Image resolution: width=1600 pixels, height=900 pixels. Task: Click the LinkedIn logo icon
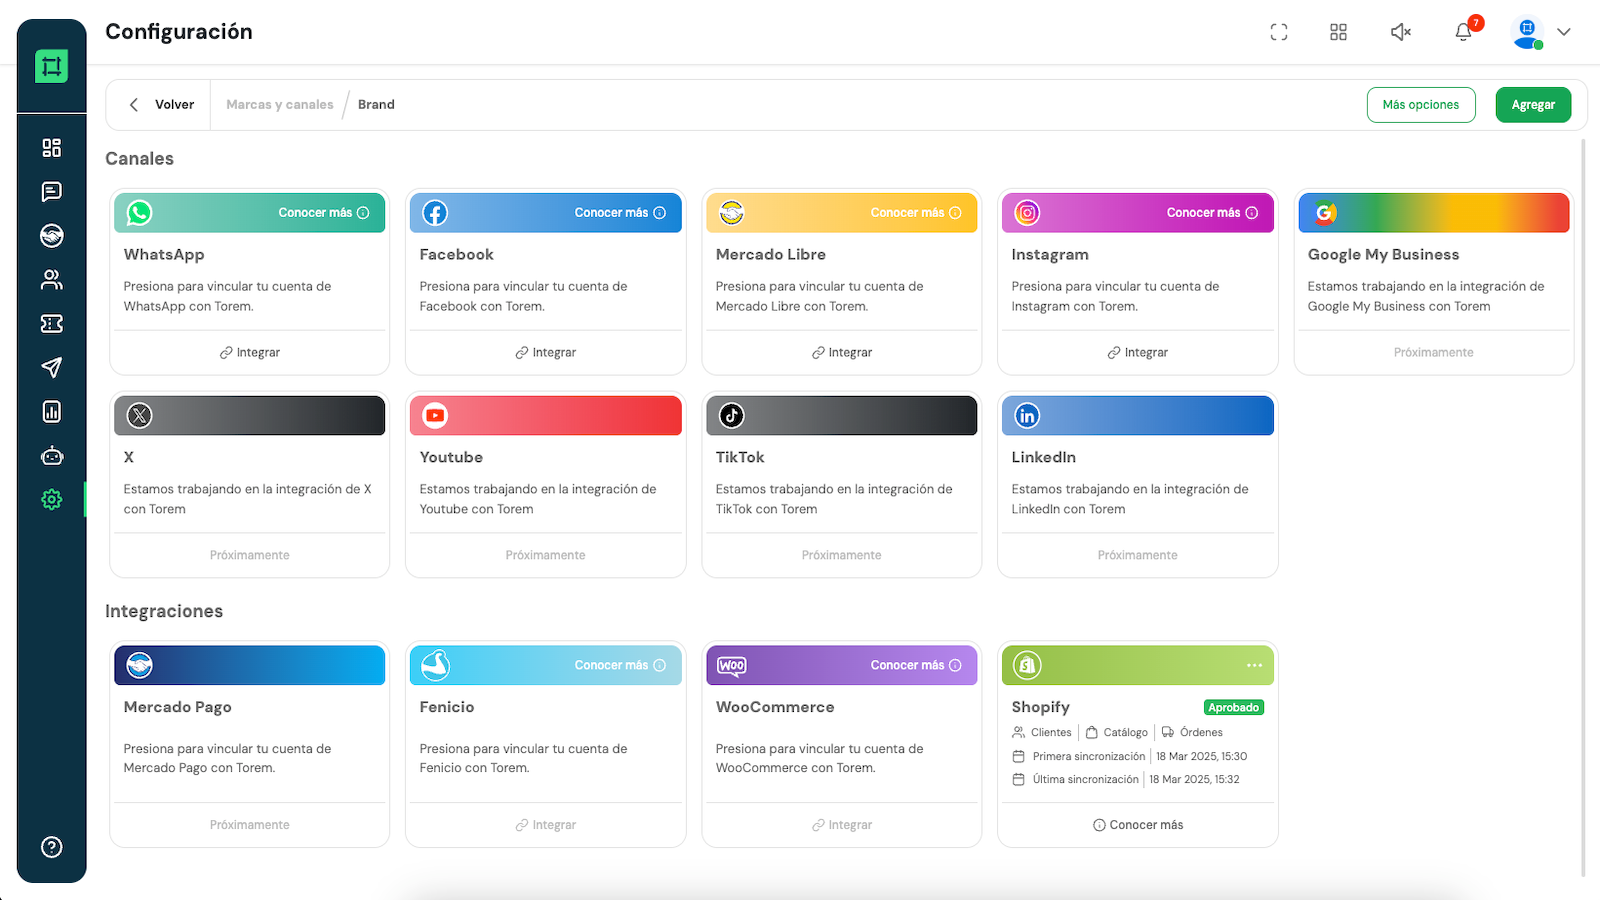[1027, 416]
